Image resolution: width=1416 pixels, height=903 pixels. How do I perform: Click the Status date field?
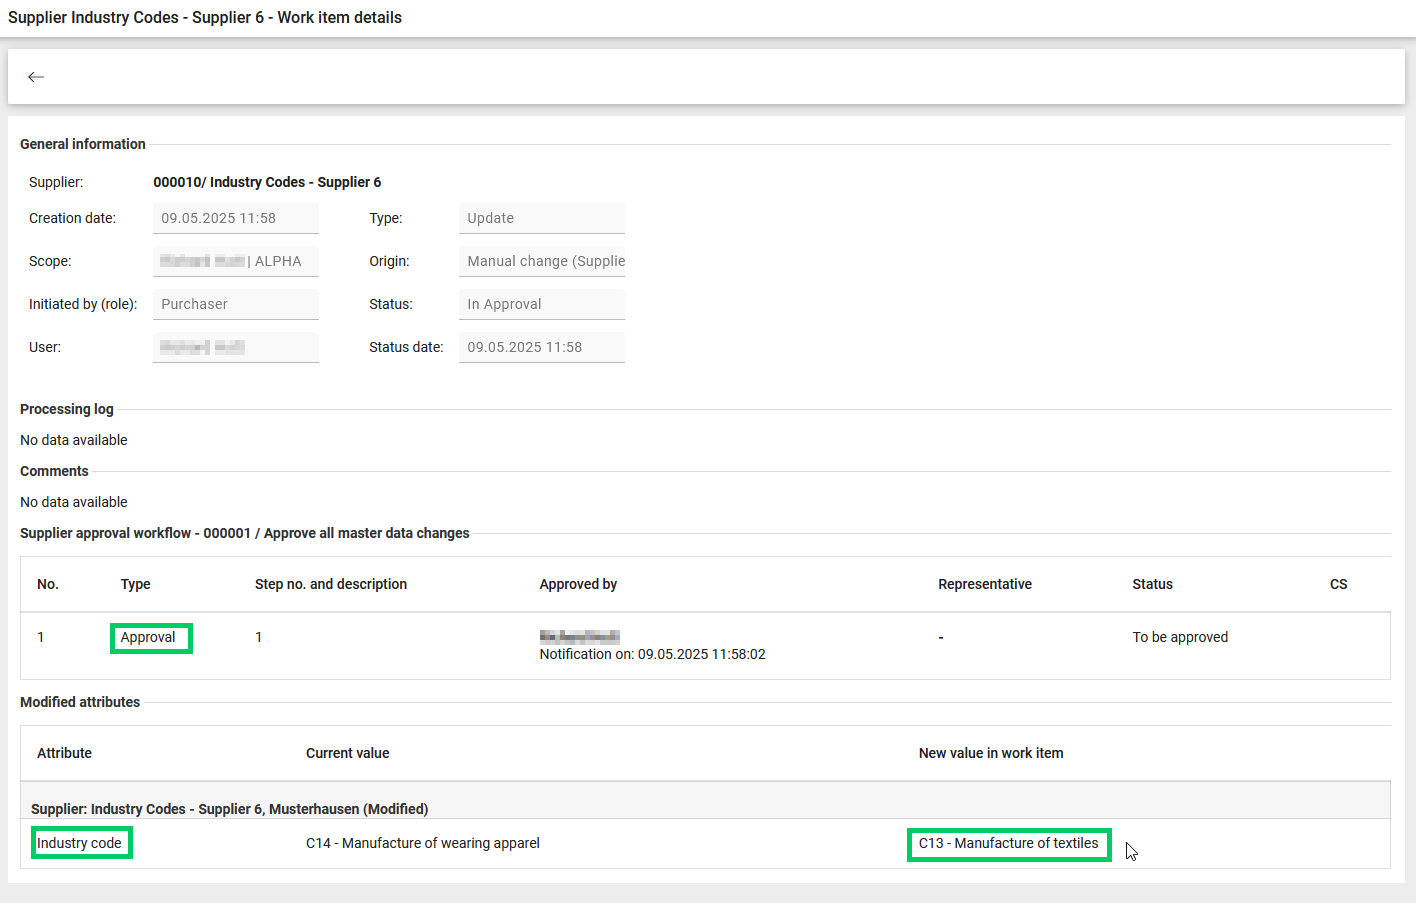(541, 347)
